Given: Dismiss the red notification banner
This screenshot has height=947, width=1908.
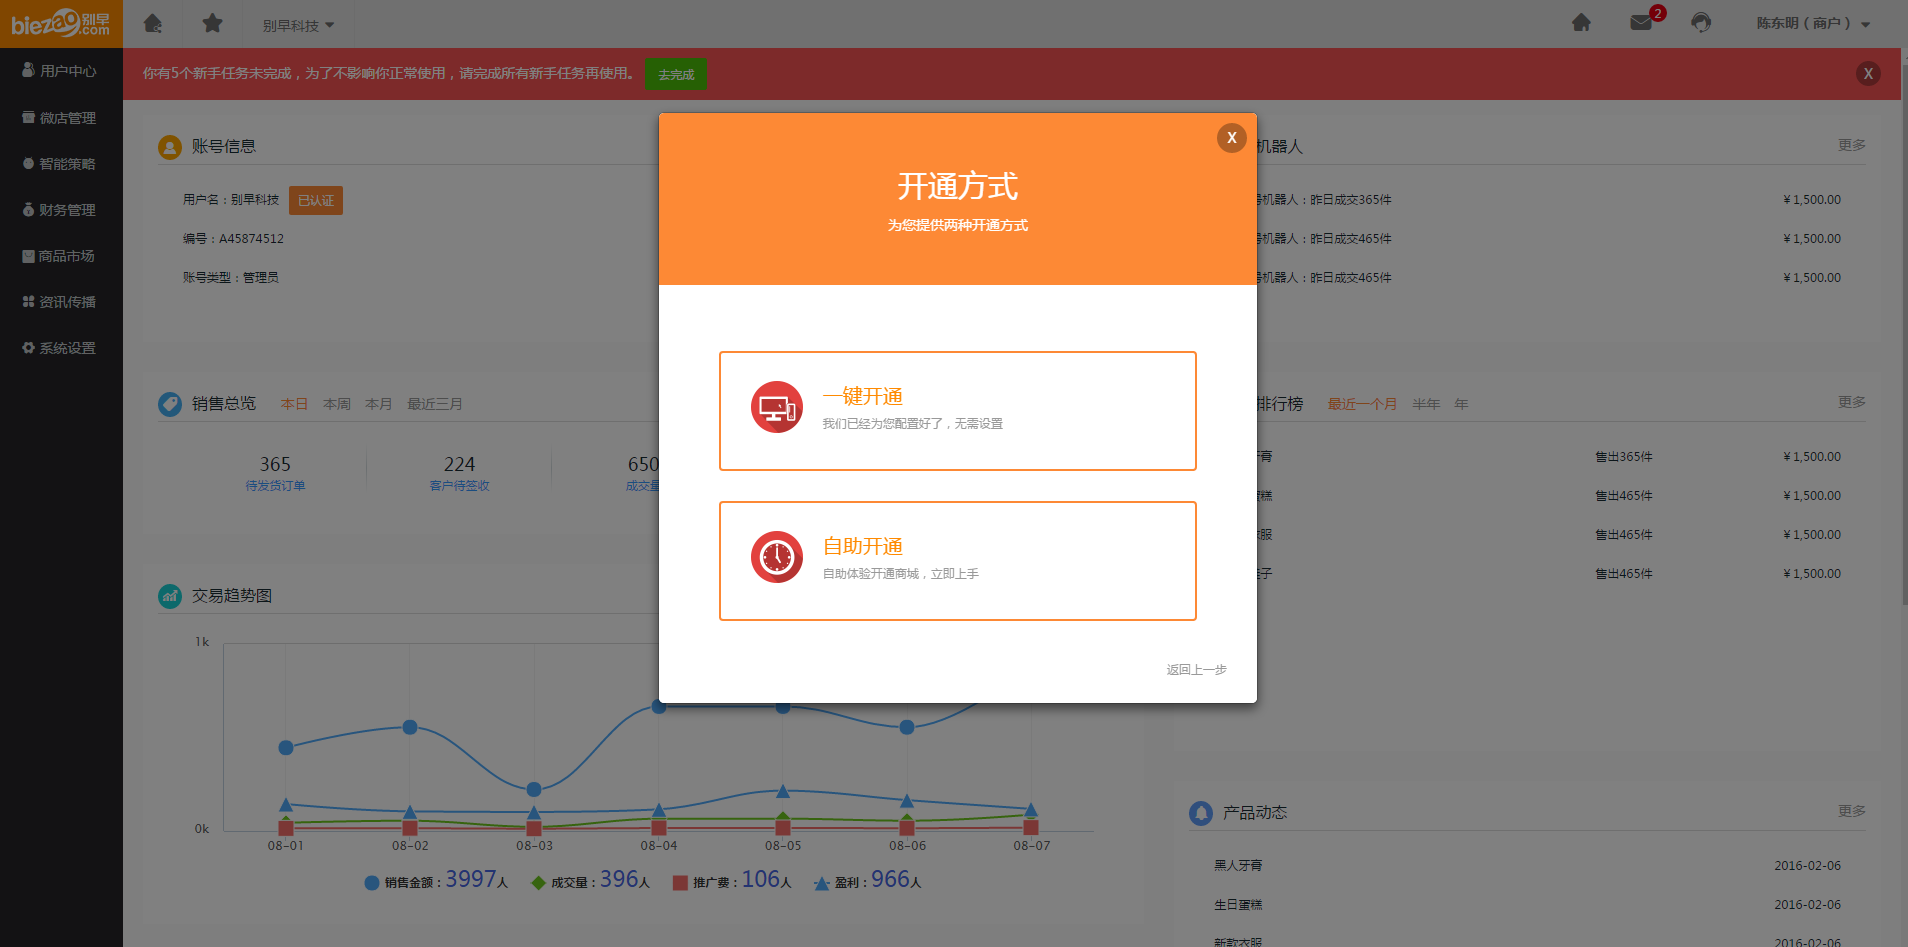Looking at the screenshot, I should [x=1867, y=73].
